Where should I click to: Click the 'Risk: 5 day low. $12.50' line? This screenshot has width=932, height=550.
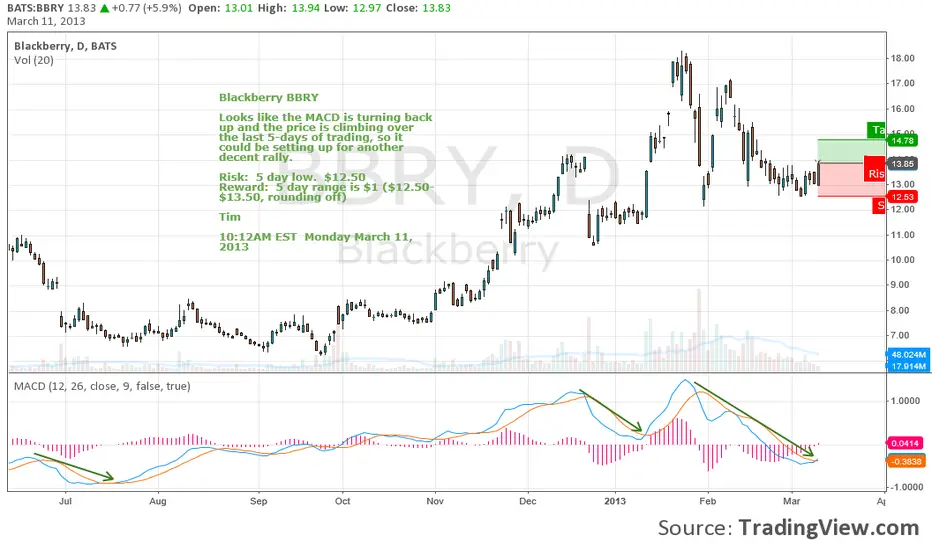coord(292,177)
